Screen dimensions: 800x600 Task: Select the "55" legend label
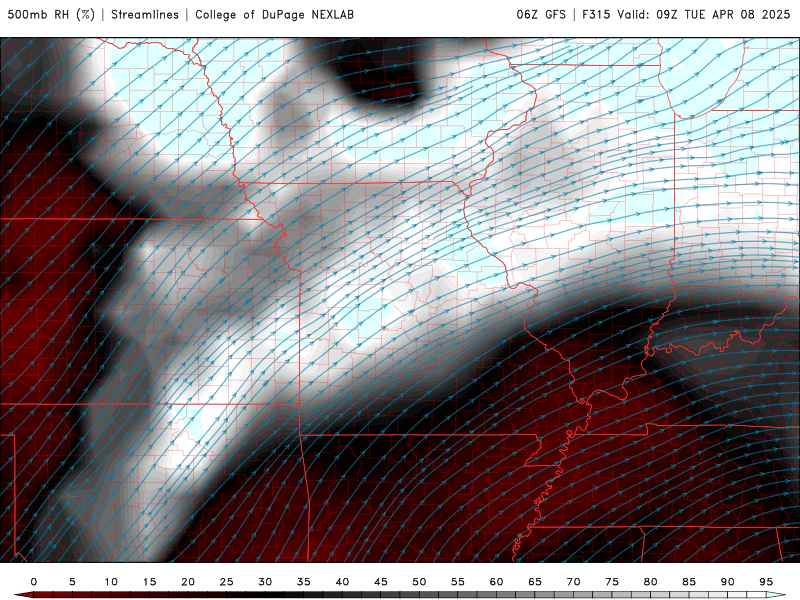coord(458,582)
